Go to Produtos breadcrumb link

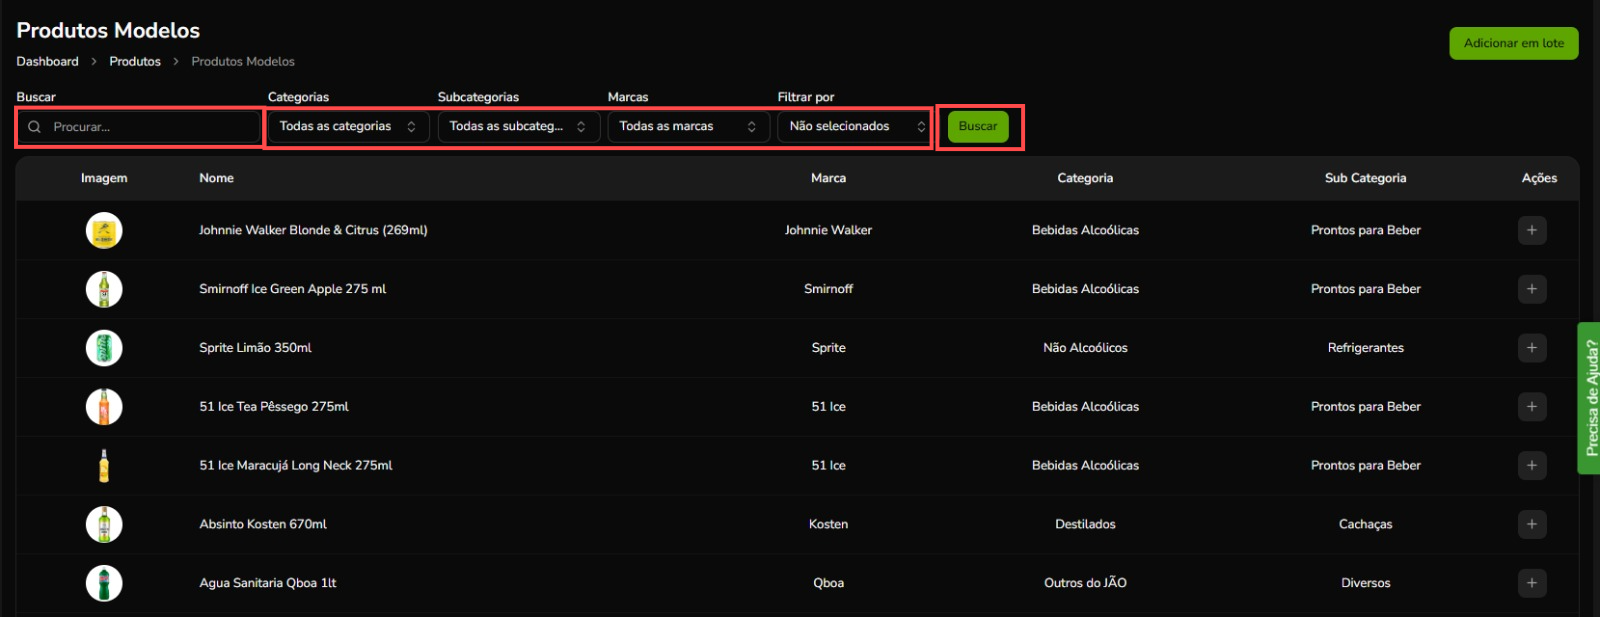135,62
